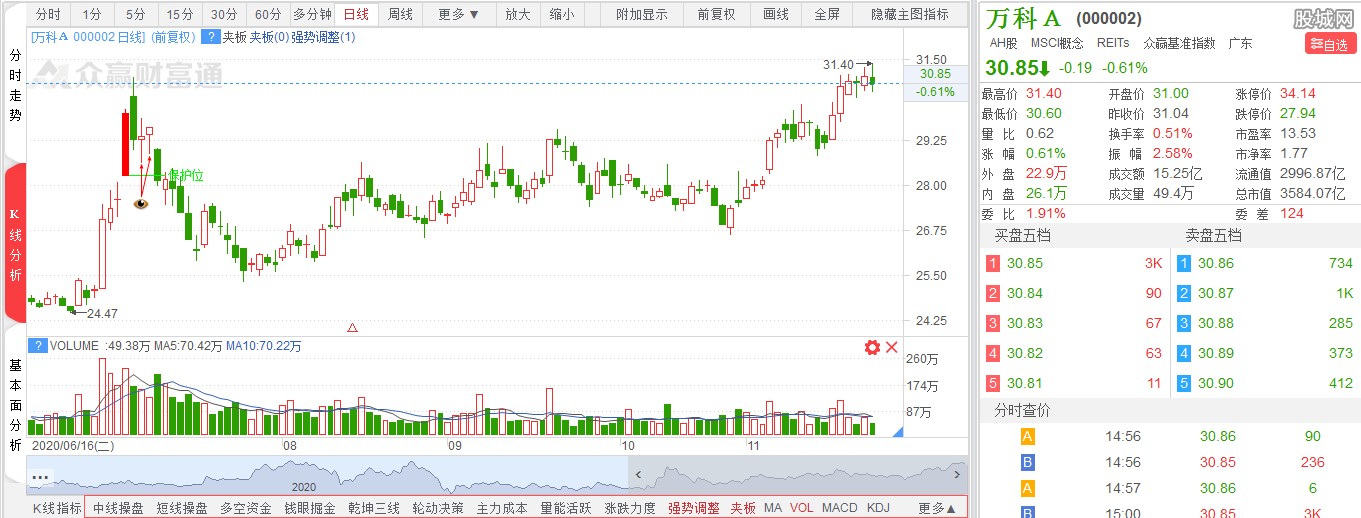This screenshot has height=518, width=1361.
Task: Click the 买盘五档 header
Action: [x=1022, y=236]
